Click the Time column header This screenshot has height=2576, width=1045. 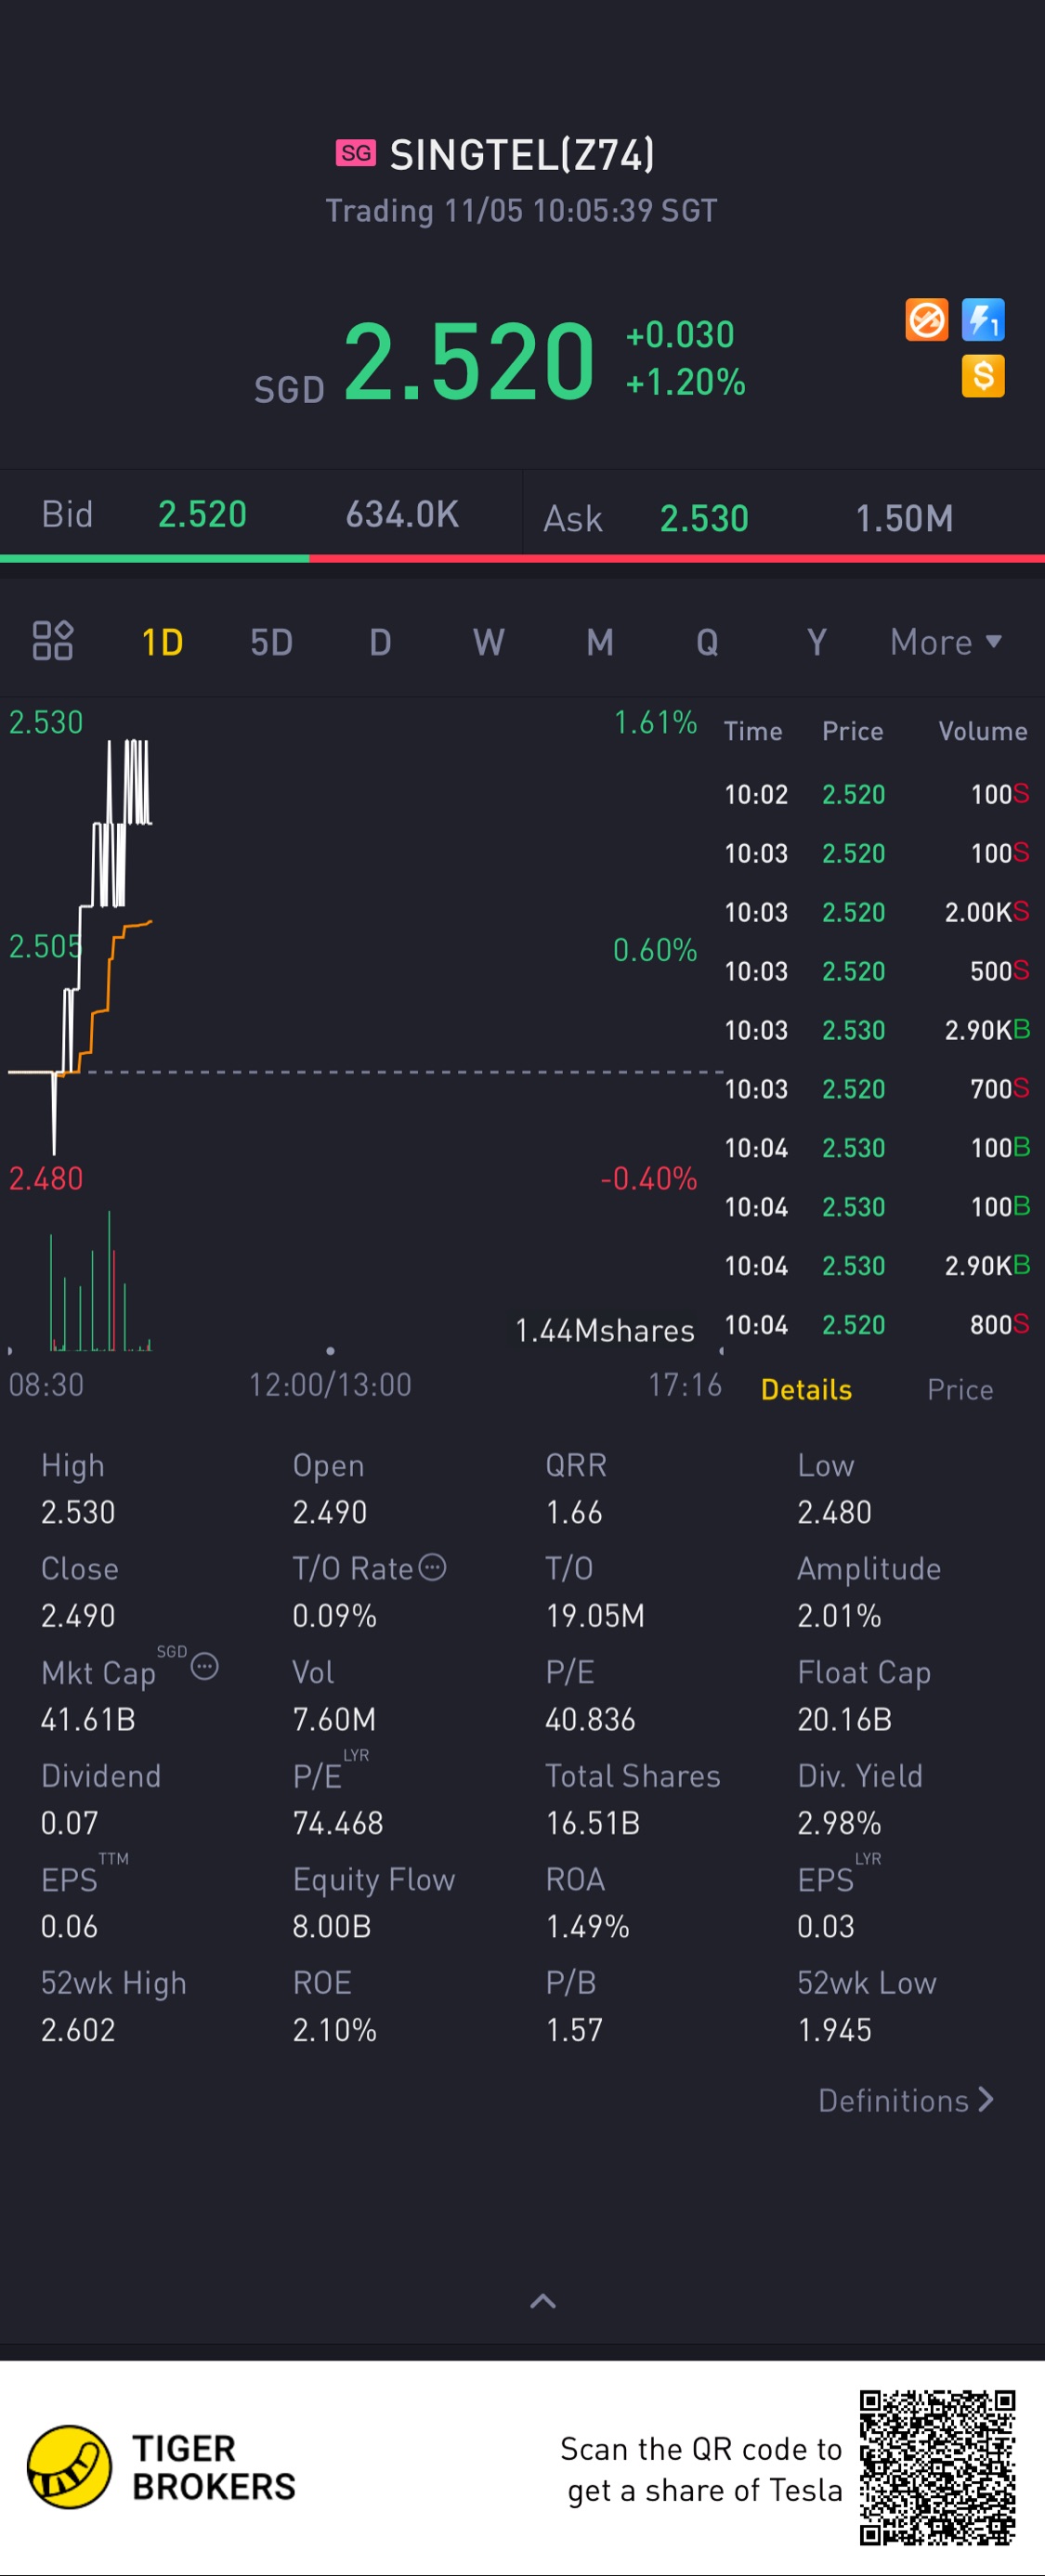pyautogui.click(x=753, y=731)
